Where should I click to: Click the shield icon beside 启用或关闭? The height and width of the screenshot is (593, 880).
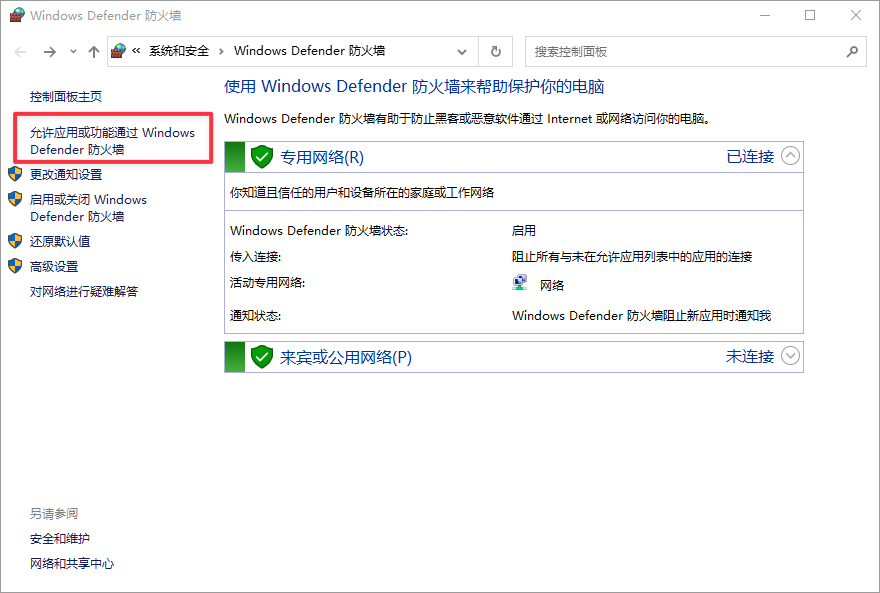click(15, 199)
